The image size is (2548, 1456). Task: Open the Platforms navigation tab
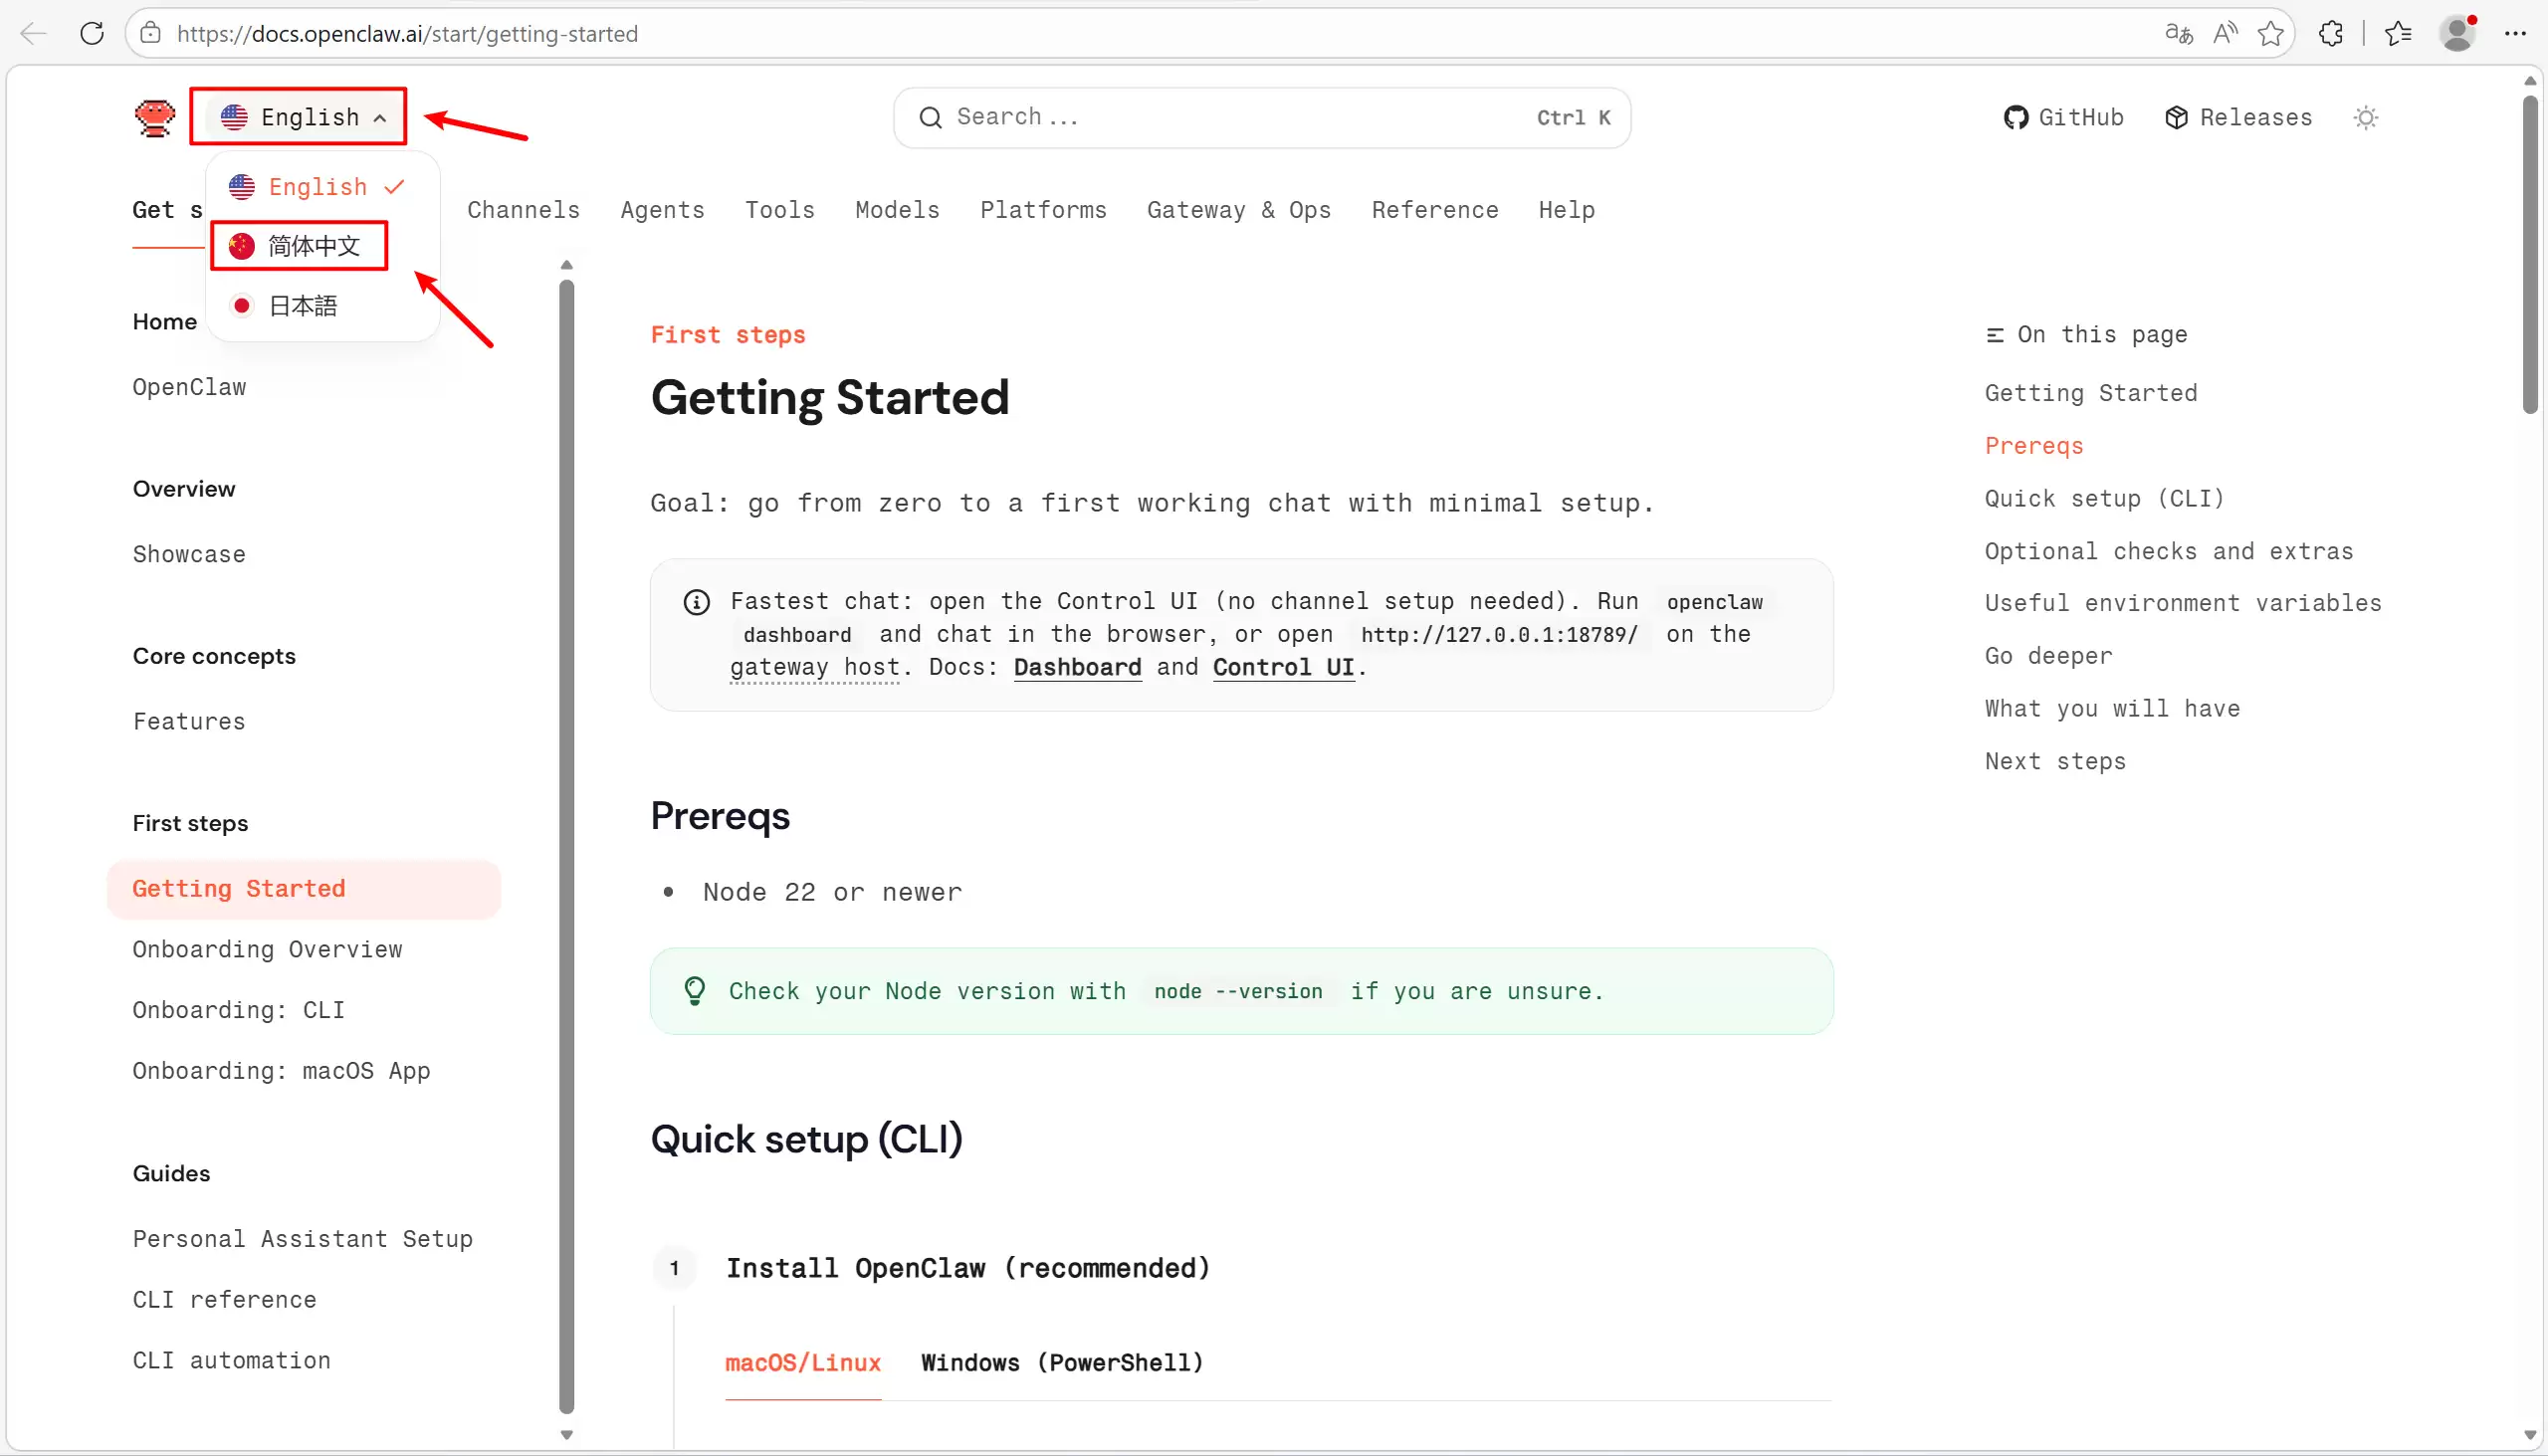1043,210
